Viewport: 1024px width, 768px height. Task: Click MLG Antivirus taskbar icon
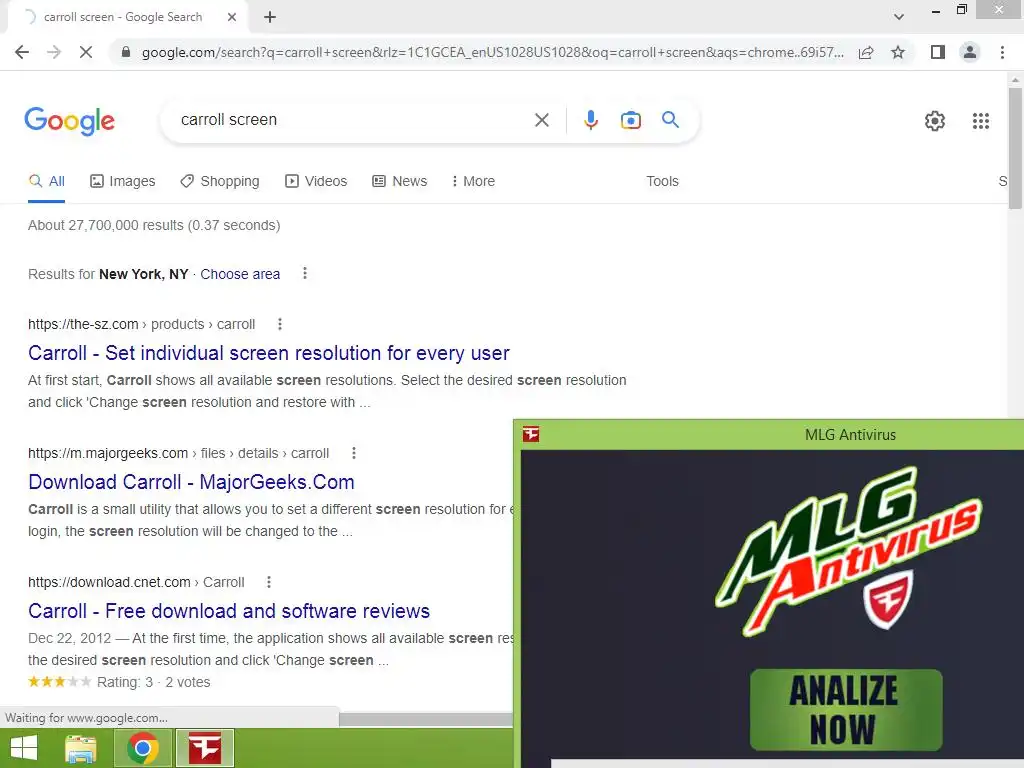(x=204, y=748)
